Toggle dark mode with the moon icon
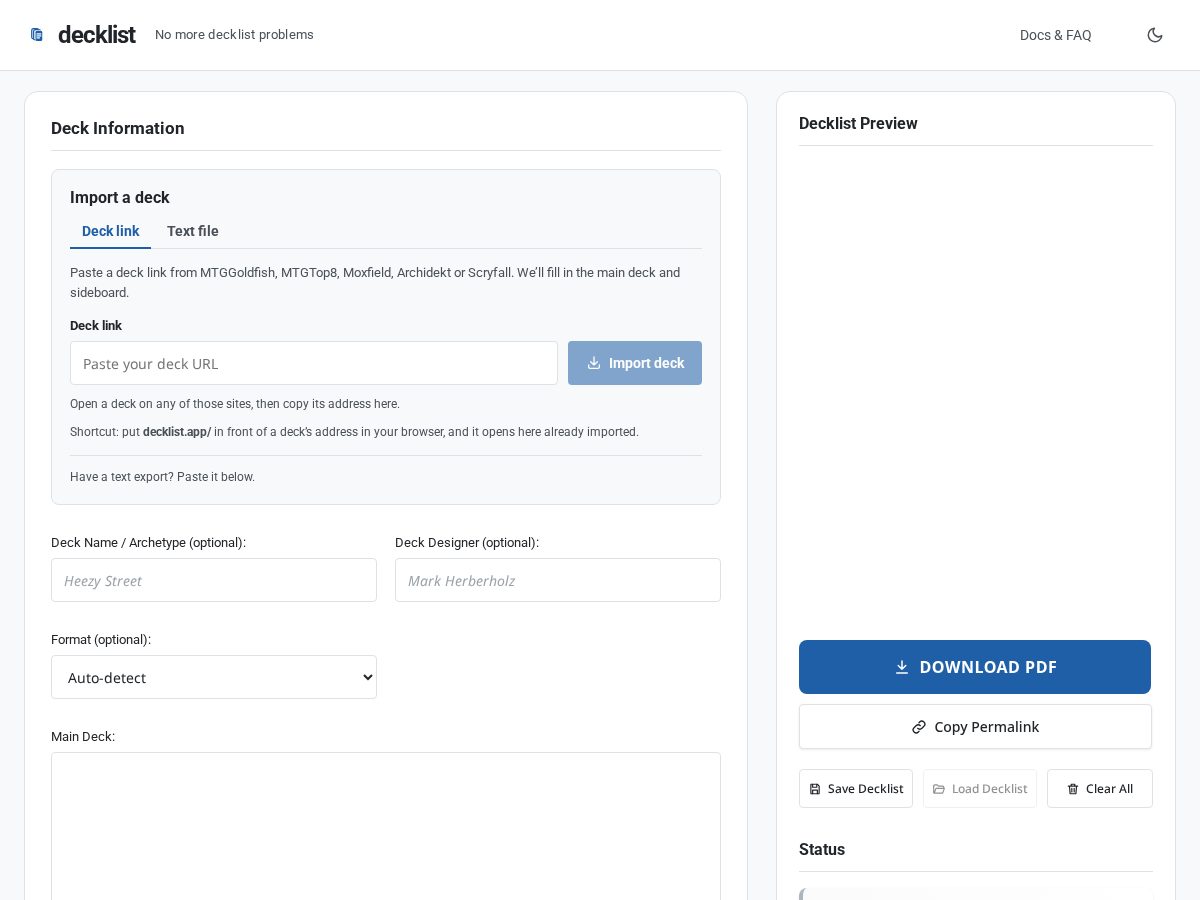1200x900 pixels. coord(1155,35)
